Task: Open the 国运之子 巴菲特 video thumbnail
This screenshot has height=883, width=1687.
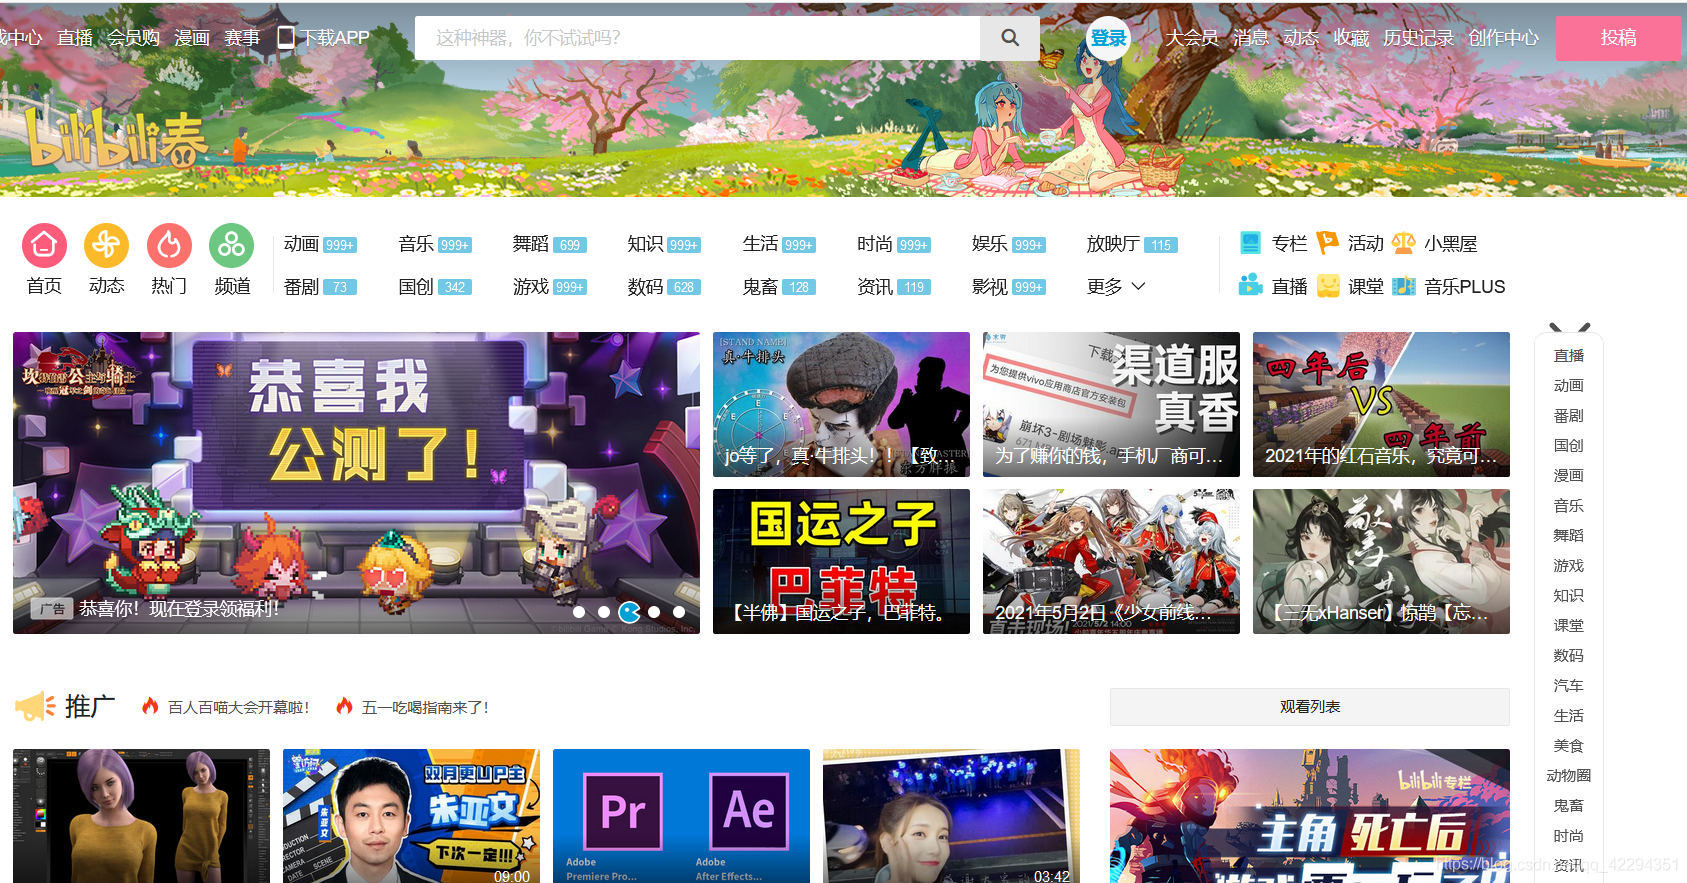Action: (841, 561)
